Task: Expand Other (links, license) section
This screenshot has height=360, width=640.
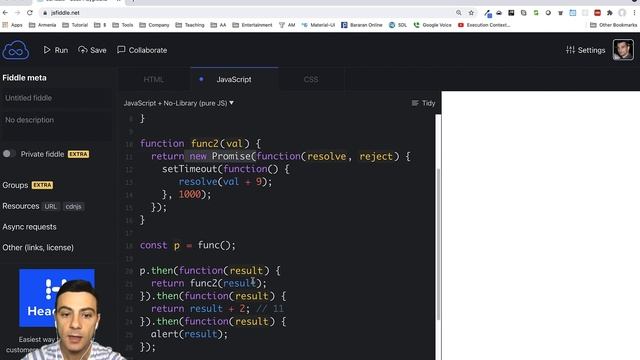Action: pos(38,248)
